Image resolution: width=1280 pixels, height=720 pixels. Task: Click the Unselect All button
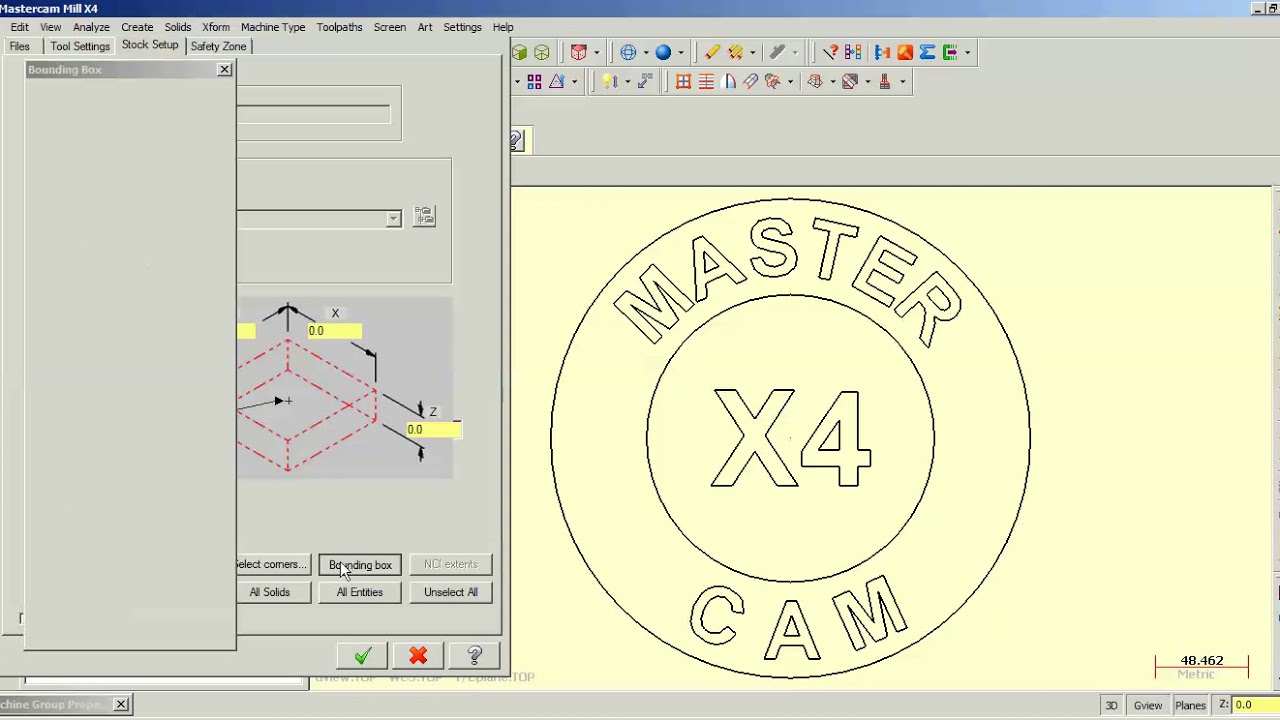coord(451,592)
